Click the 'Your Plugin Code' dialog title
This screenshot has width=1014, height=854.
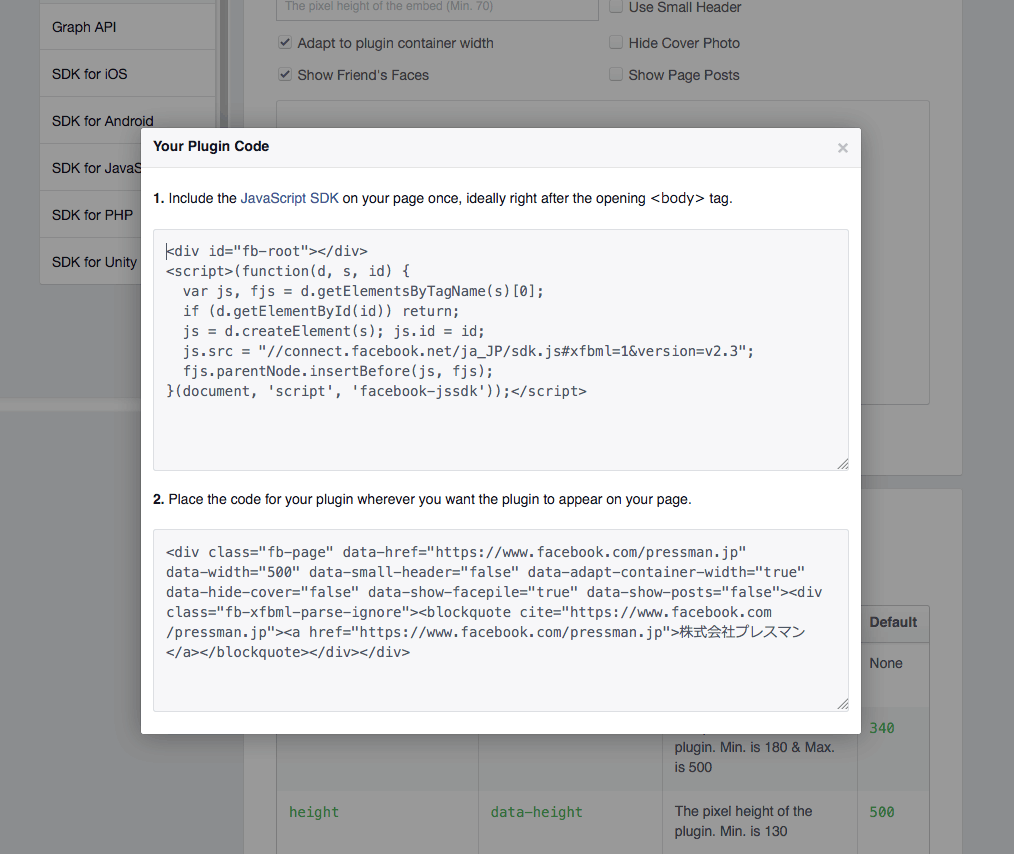click(211, 146)
